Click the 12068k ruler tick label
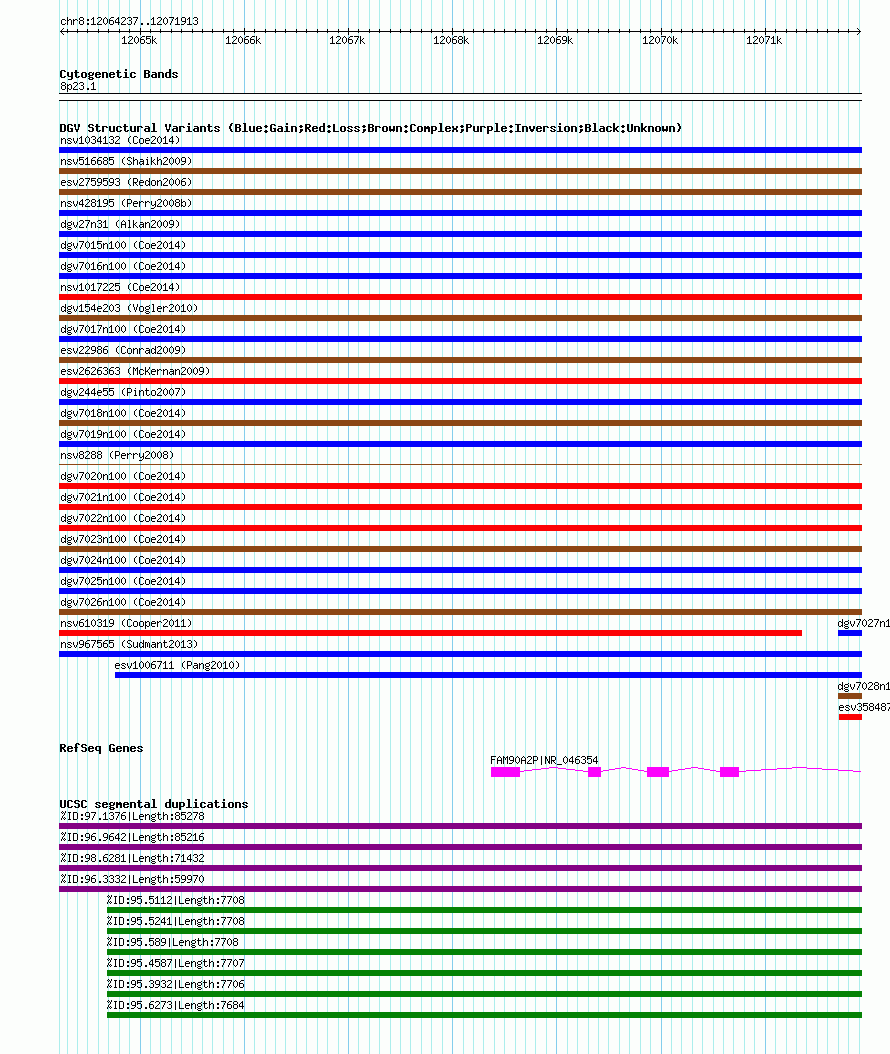Image resolution: width=890 pixels, height=1054 pixels. [451, 40]
